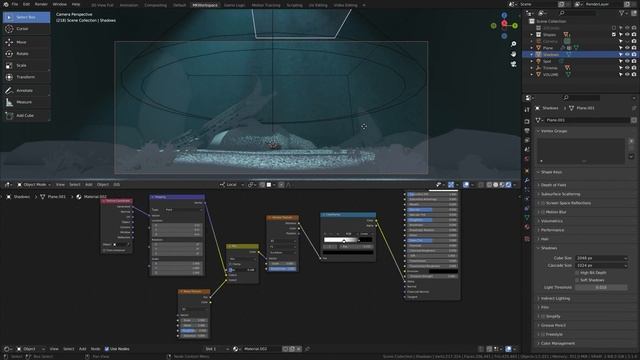Choose the Move tool
Image resolution: width=640 pixels, height=360 pixels.
pyautogui.click(x=27, y=42)
